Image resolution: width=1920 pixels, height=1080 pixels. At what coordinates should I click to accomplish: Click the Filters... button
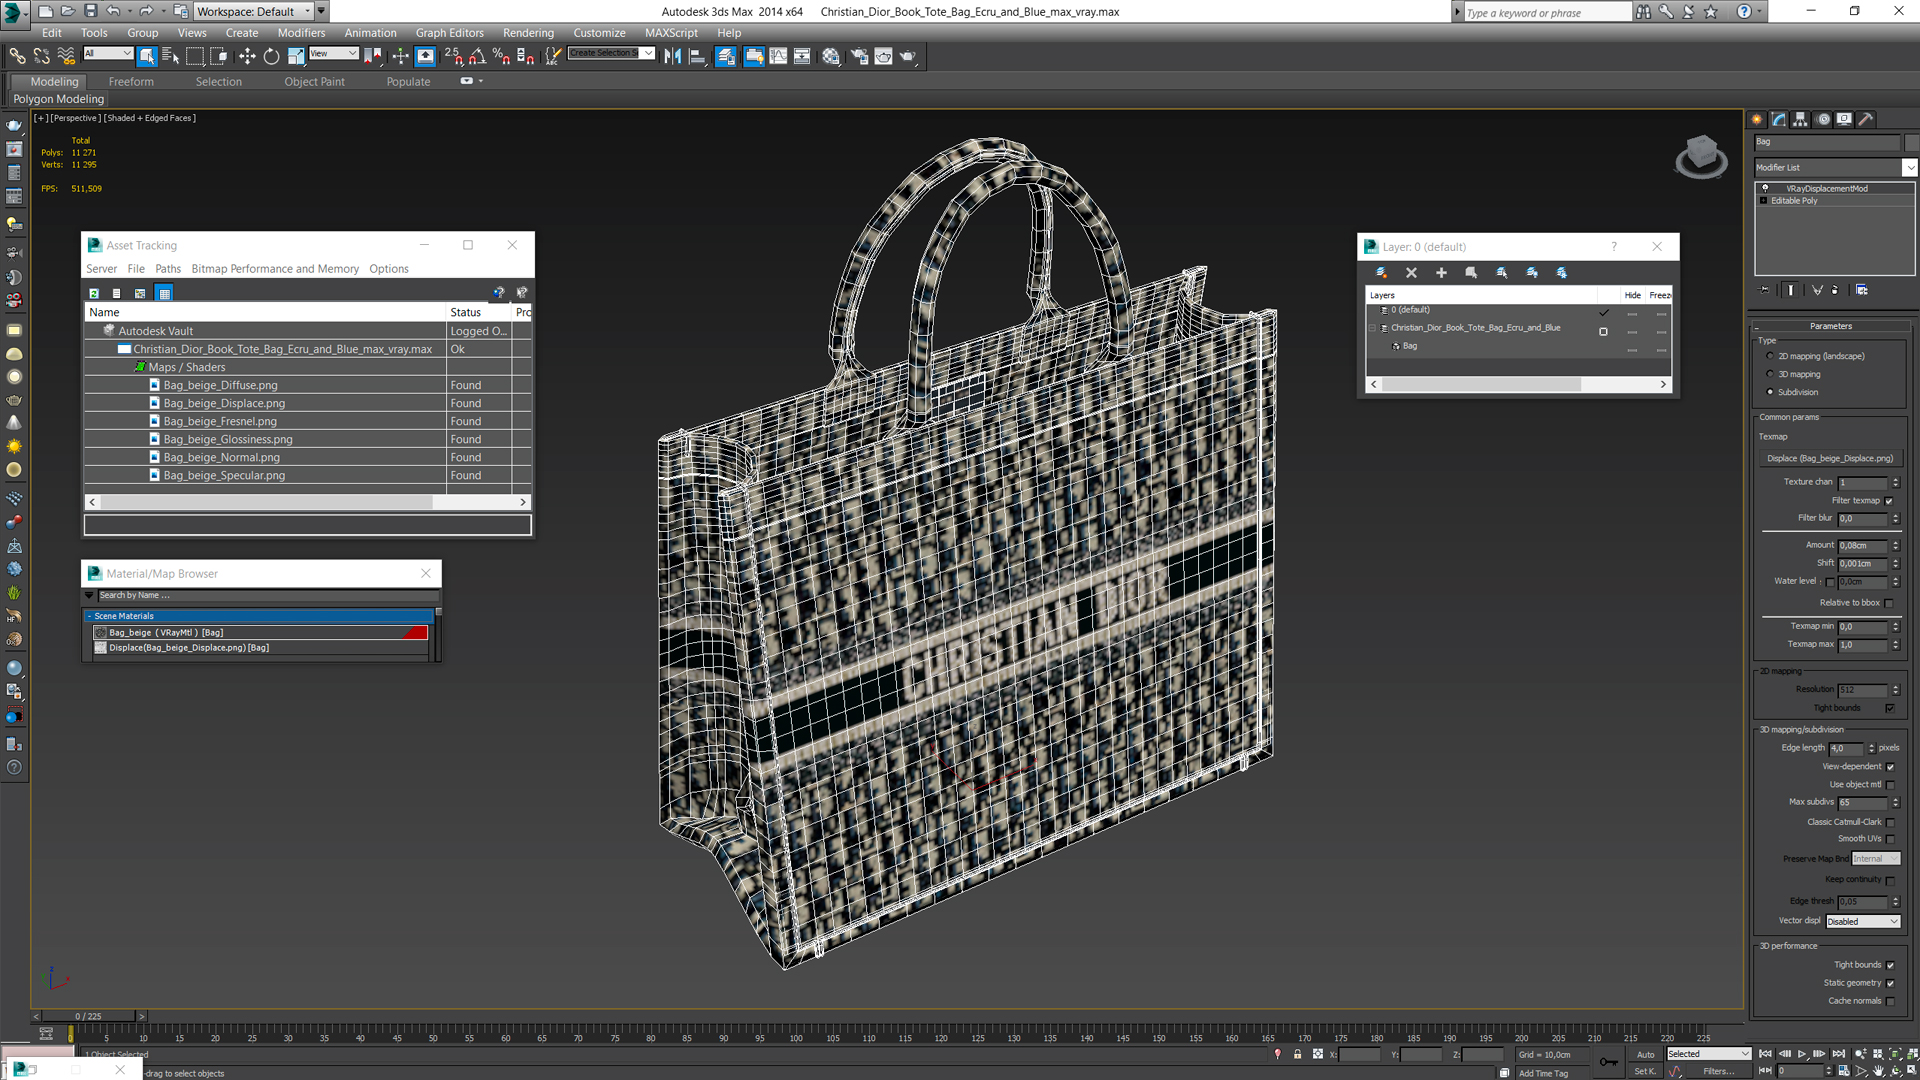[x=1719, y=1071]
